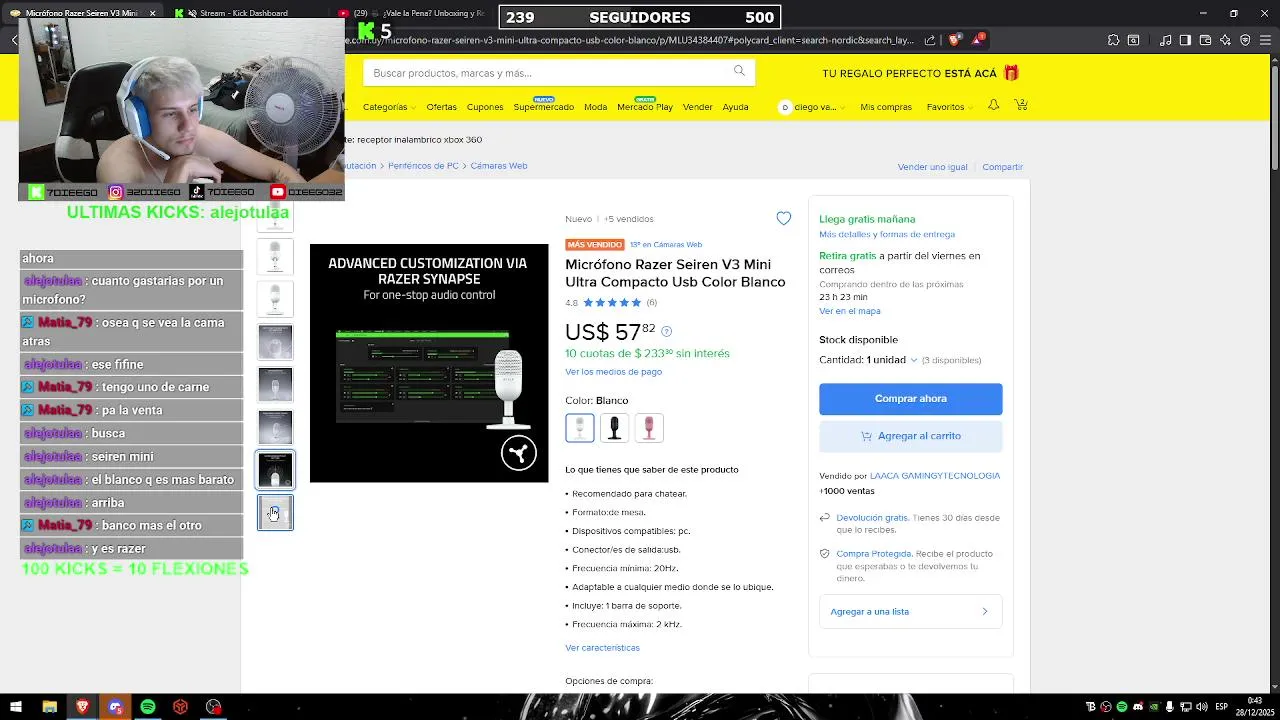Open the LAACA GAMINGYTECNOLOGIA seller link
The width and height of the screenshot is (1280, 720).
point(935,476)
